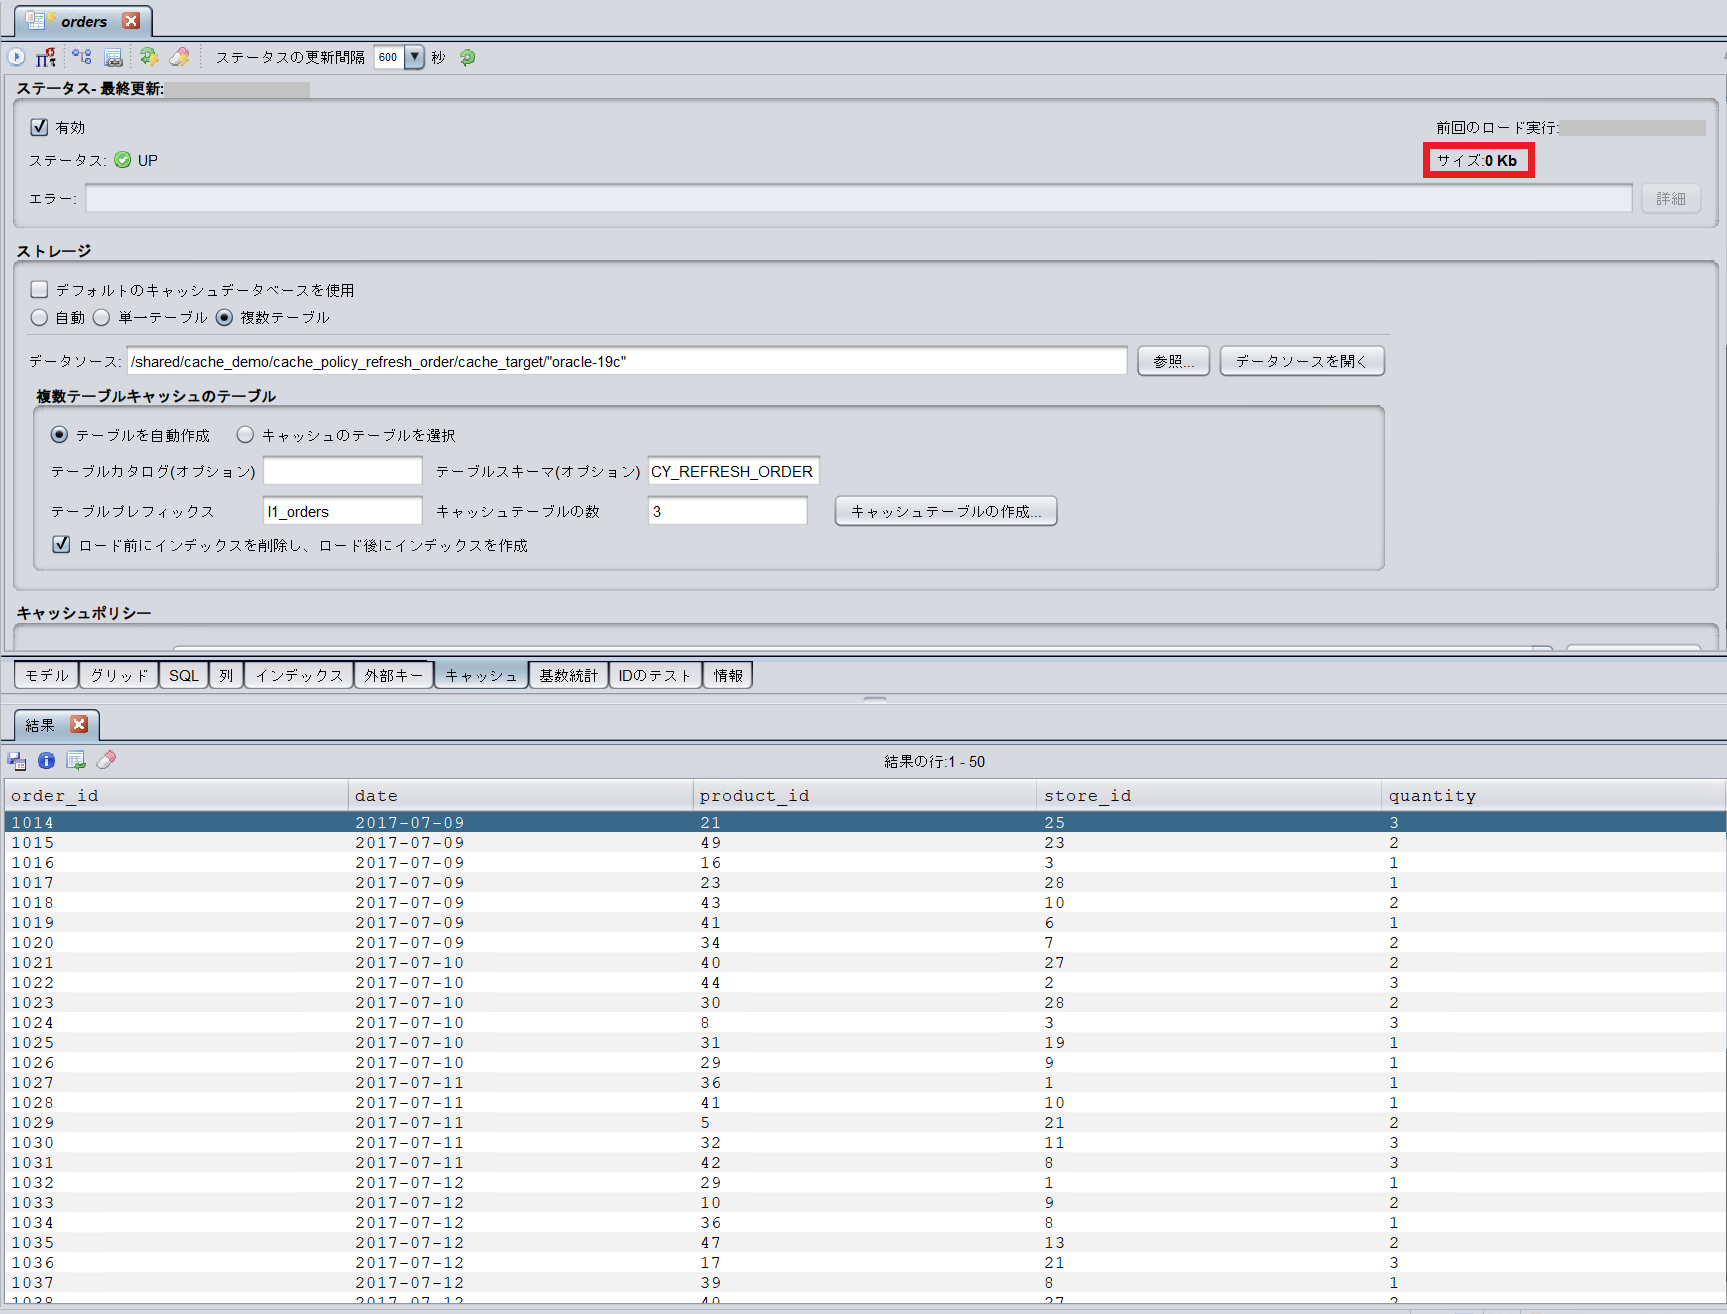Open the 基数統計 tab
The width and height of the screenshot is (1727, 1314).
(x=569, y=676)
